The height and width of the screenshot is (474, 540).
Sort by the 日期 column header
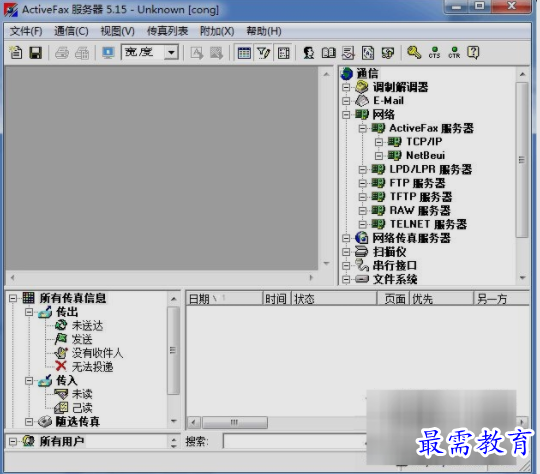point(225,299)
